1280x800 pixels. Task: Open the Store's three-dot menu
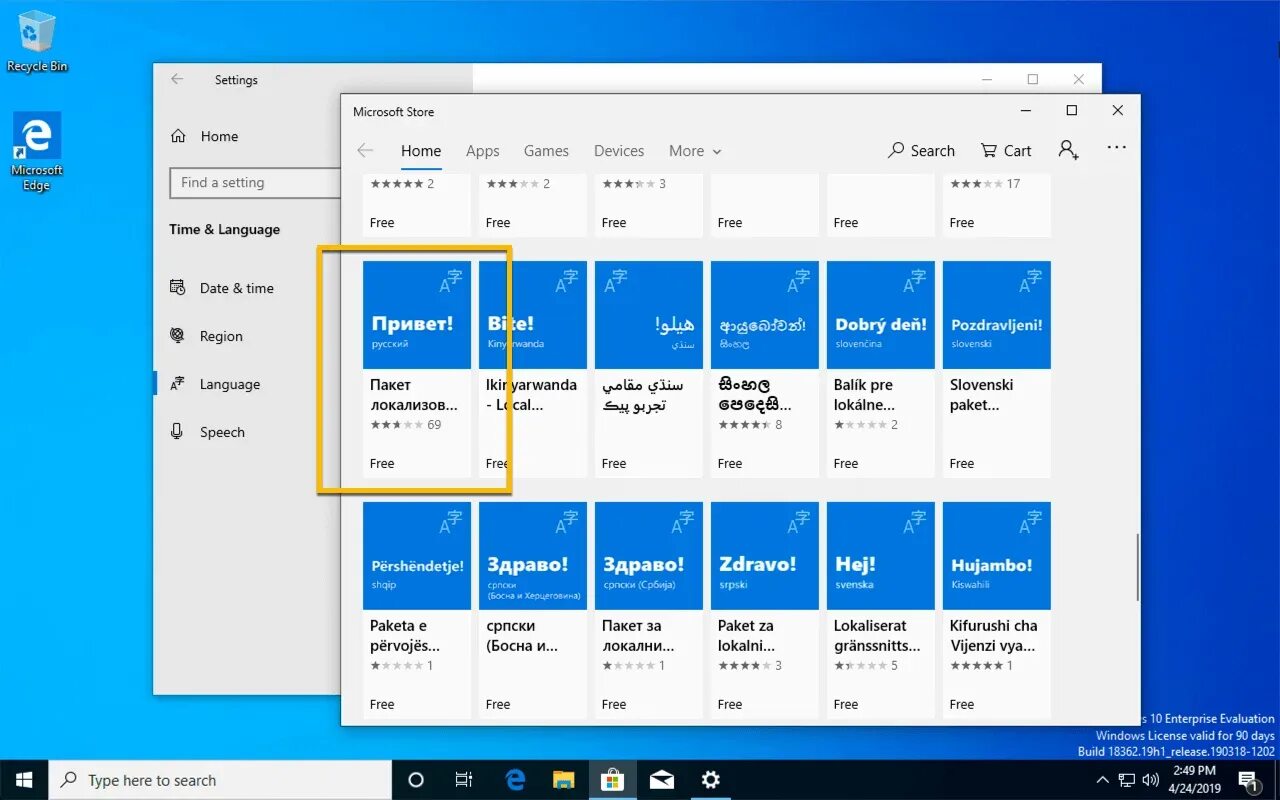pyautogui.click(x=1117, y=148)
